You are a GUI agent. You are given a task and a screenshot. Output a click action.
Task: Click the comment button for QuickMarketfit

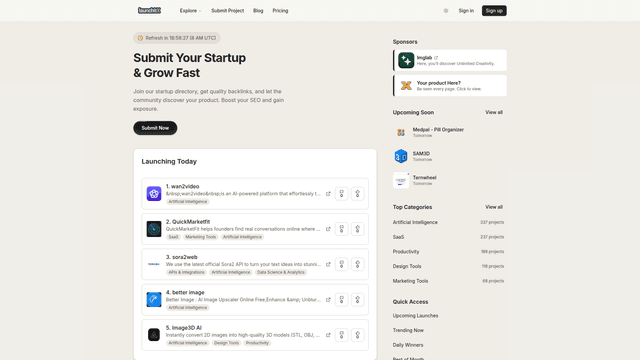[342, 229]
